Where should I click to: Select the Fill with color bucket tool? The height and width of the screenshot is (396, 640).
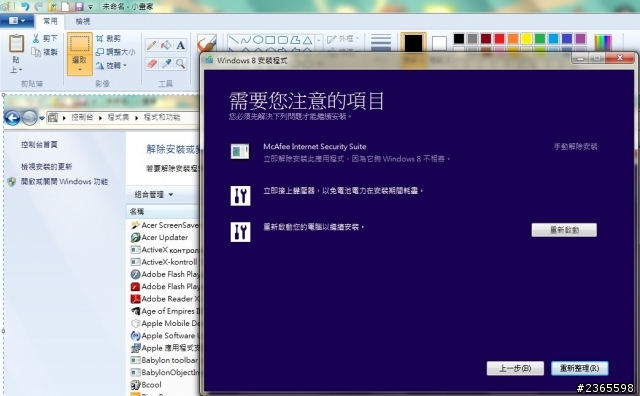166,45
